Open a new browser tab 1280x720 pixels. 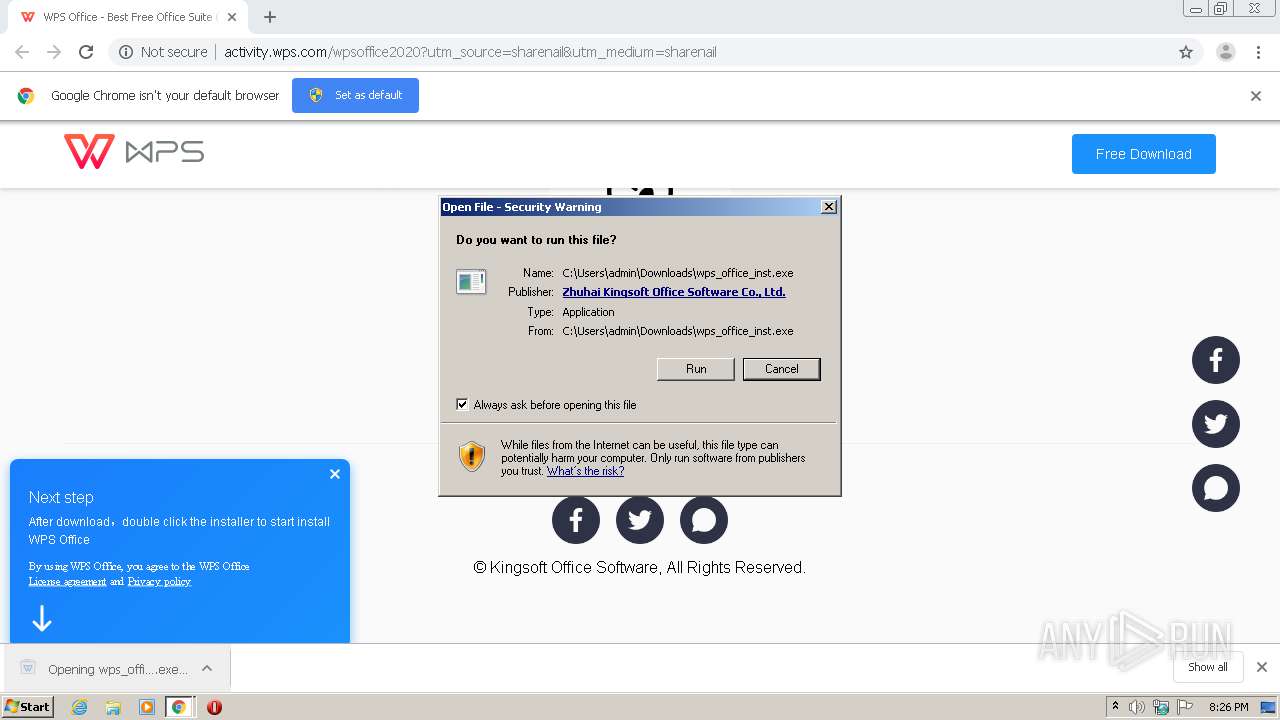point(270,17)
